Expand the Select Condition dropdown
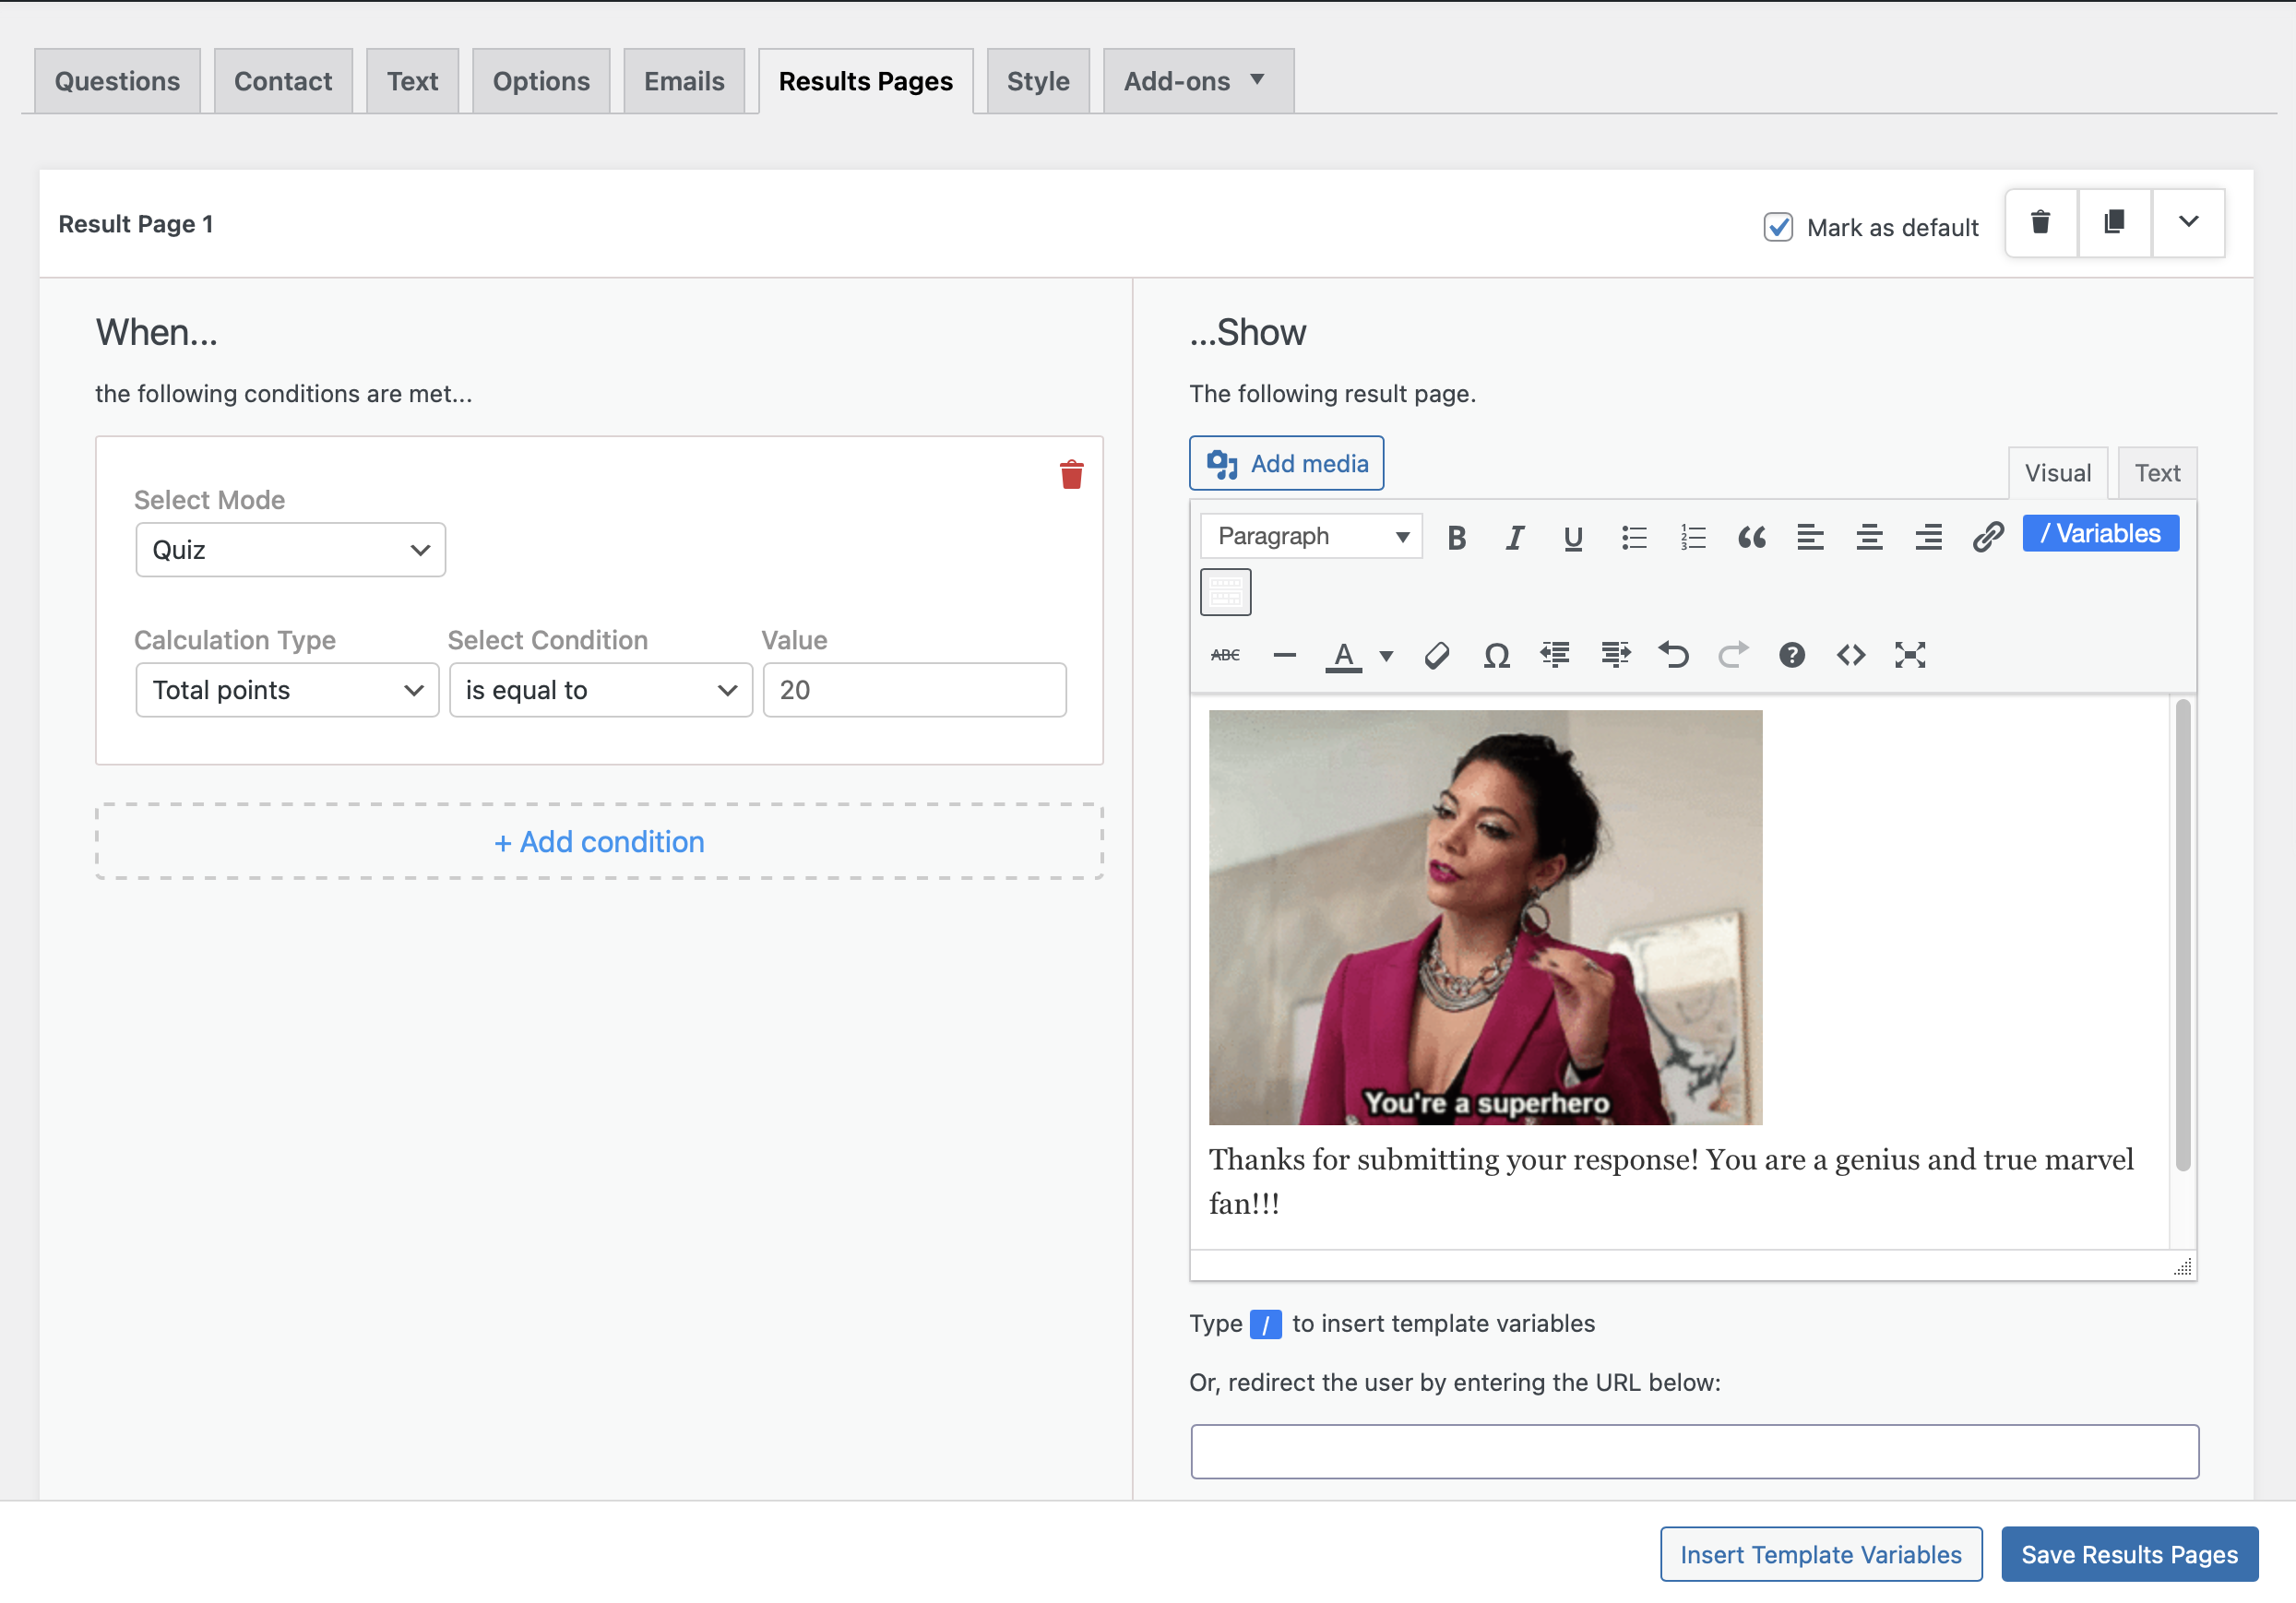Screen dimensions: 2296x1603 [599, 689]
